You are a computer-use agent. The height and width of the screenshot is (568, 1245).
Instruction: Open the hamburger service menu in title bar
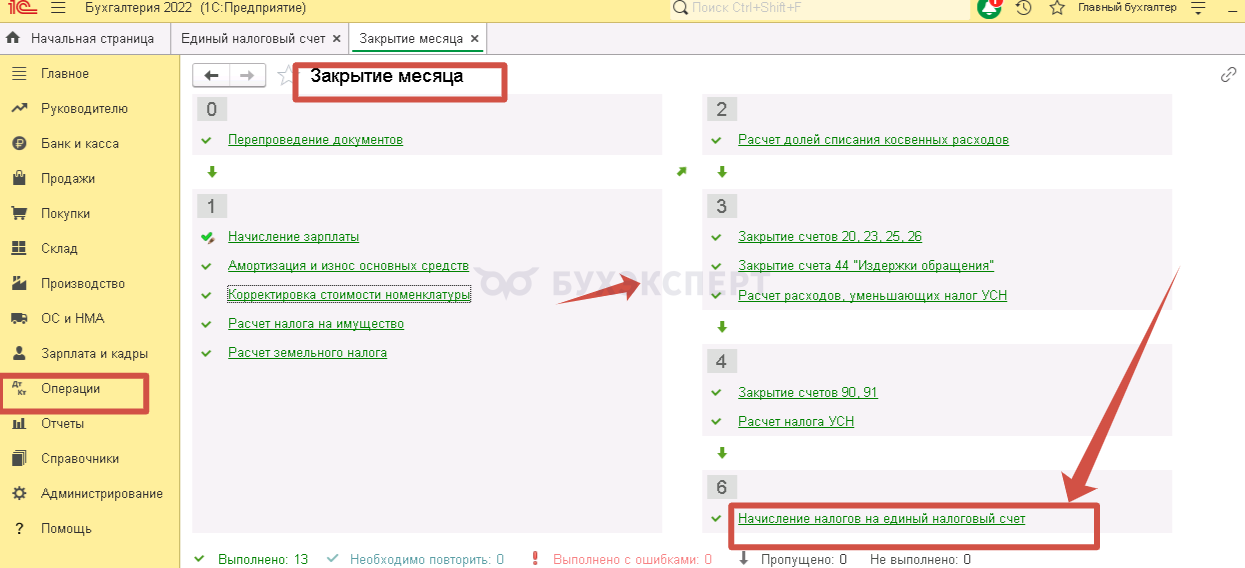coord(57,8)
